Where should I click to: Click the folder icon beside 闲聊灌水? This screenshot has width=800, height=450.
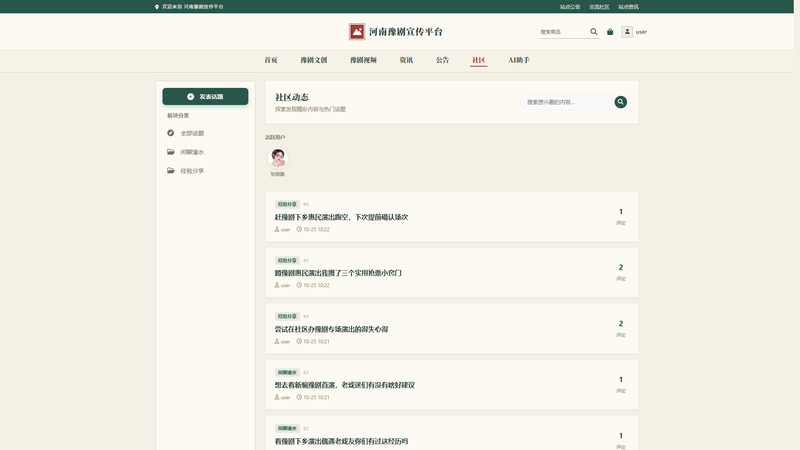(170, 152)
